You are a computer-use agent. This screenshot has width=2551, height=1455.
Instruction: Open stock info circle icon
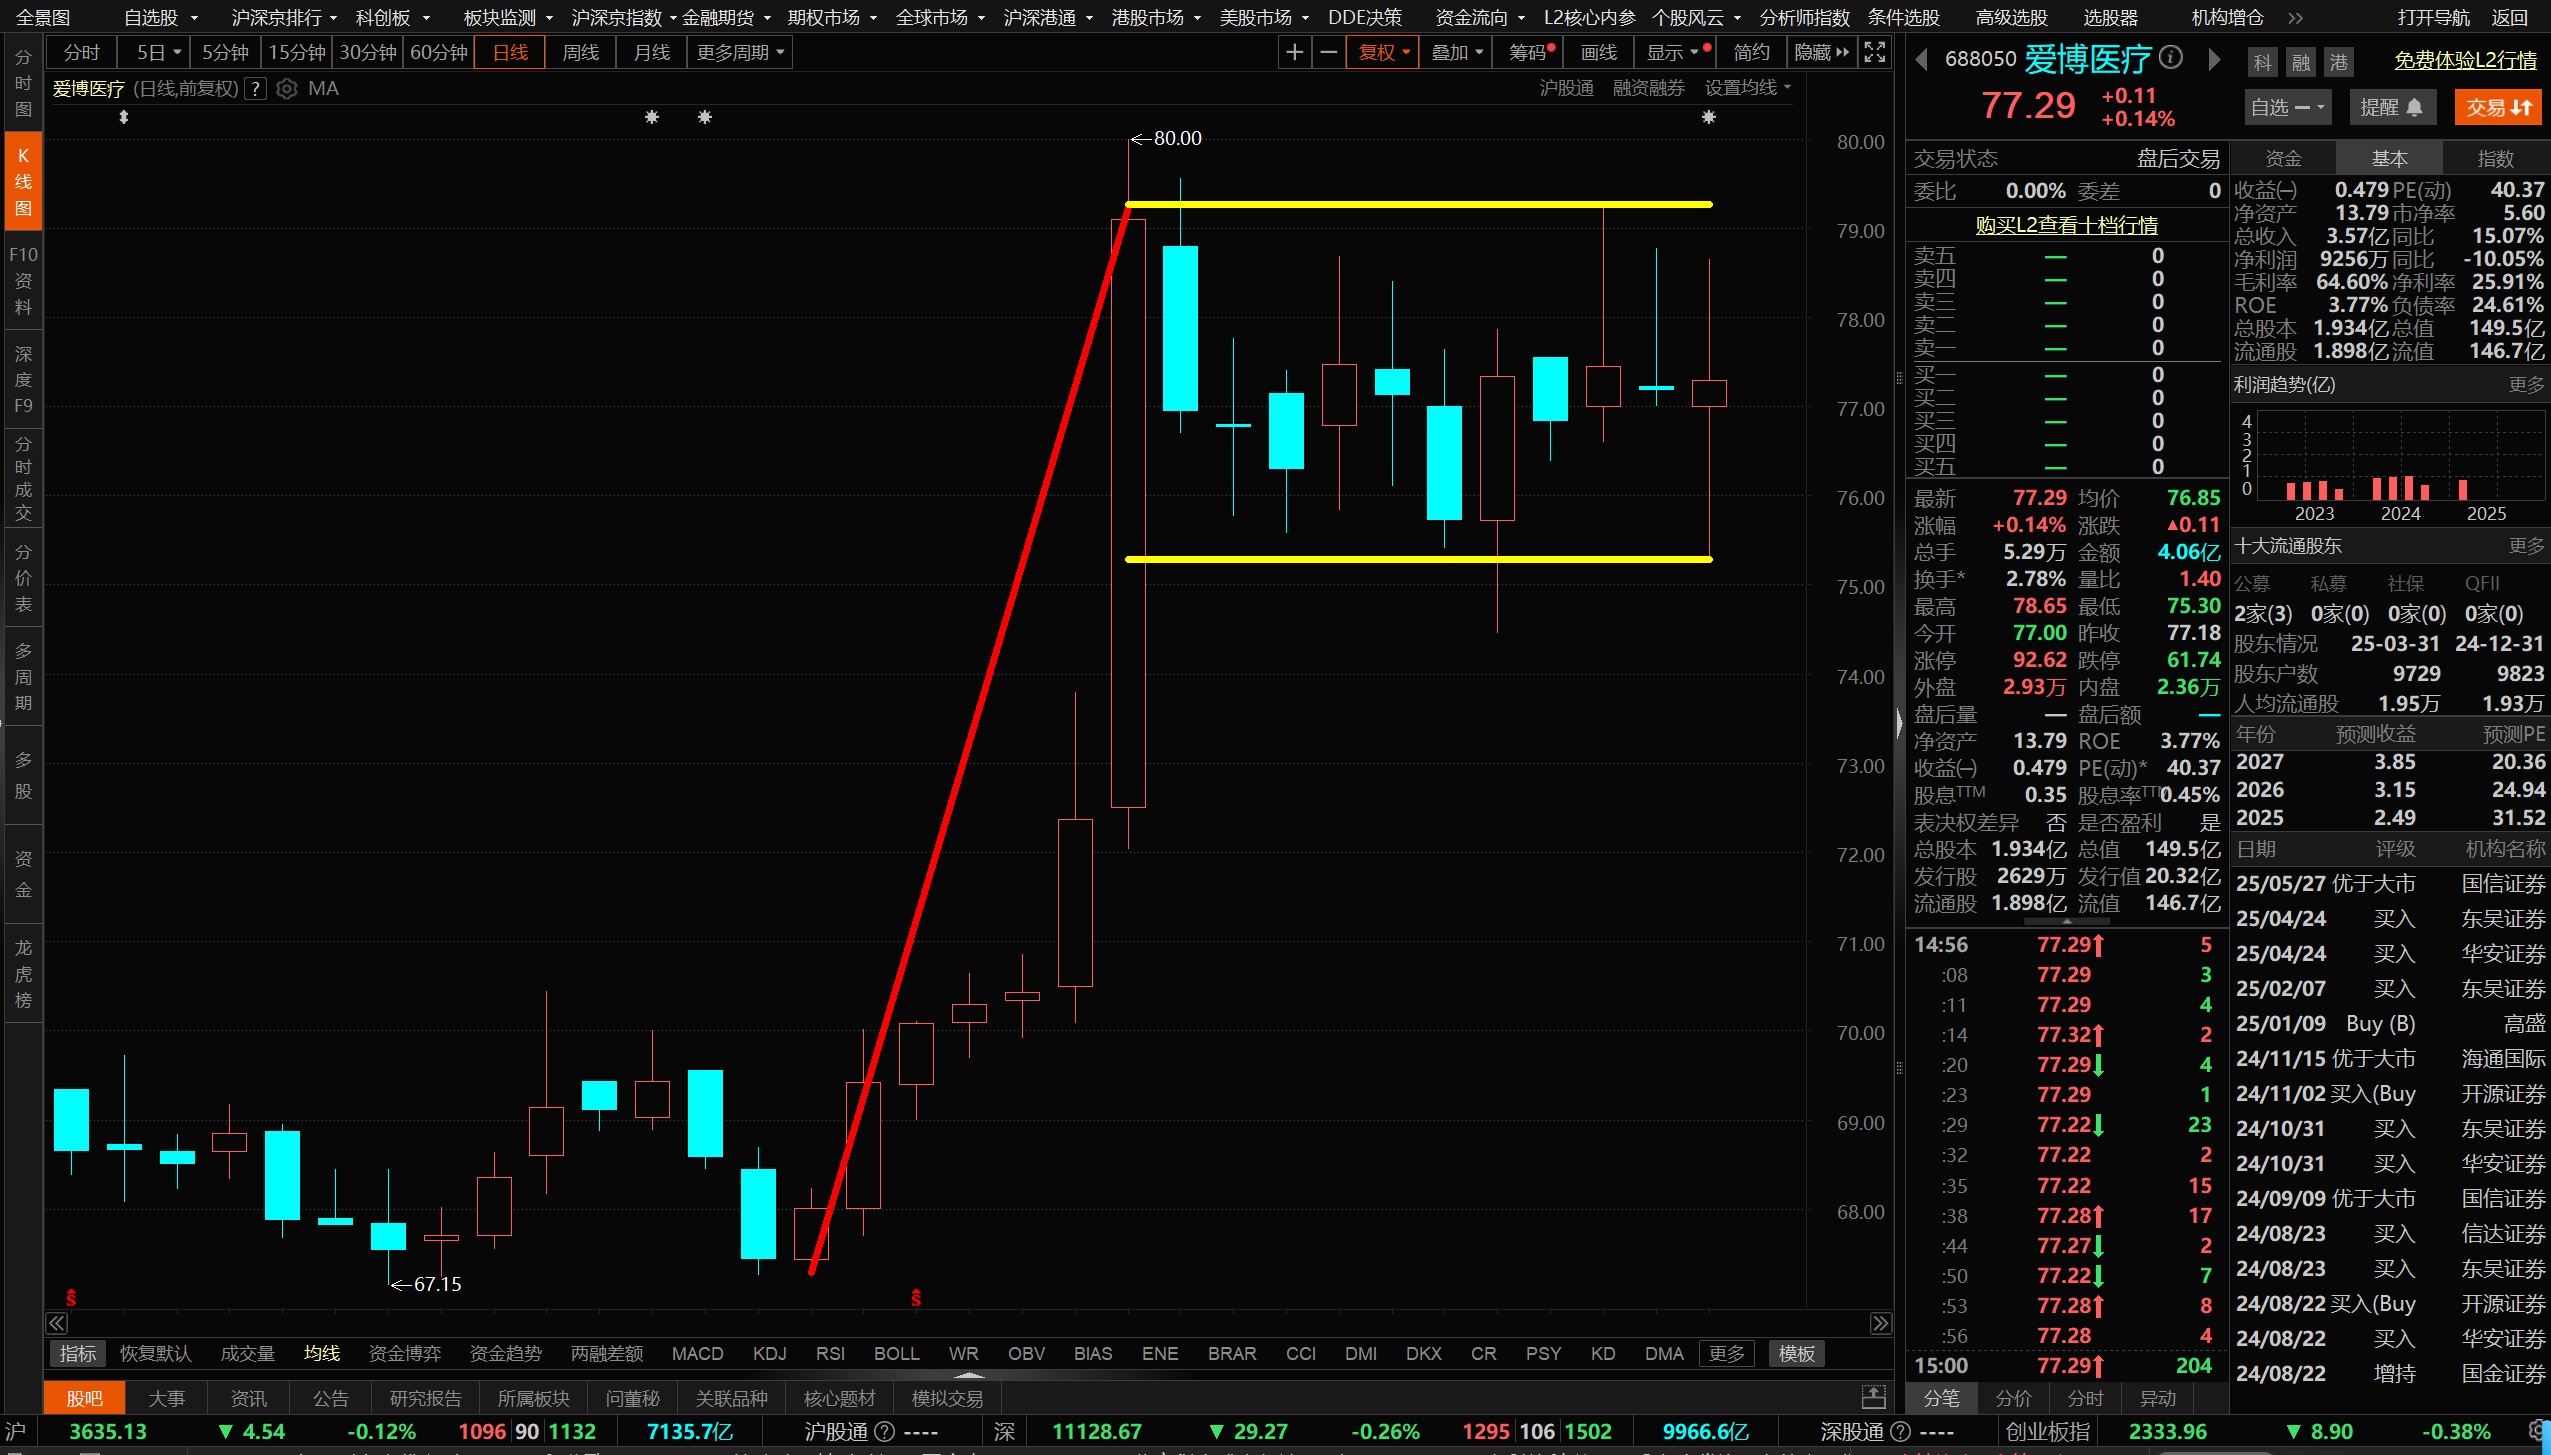click(x=2170, y=57)
